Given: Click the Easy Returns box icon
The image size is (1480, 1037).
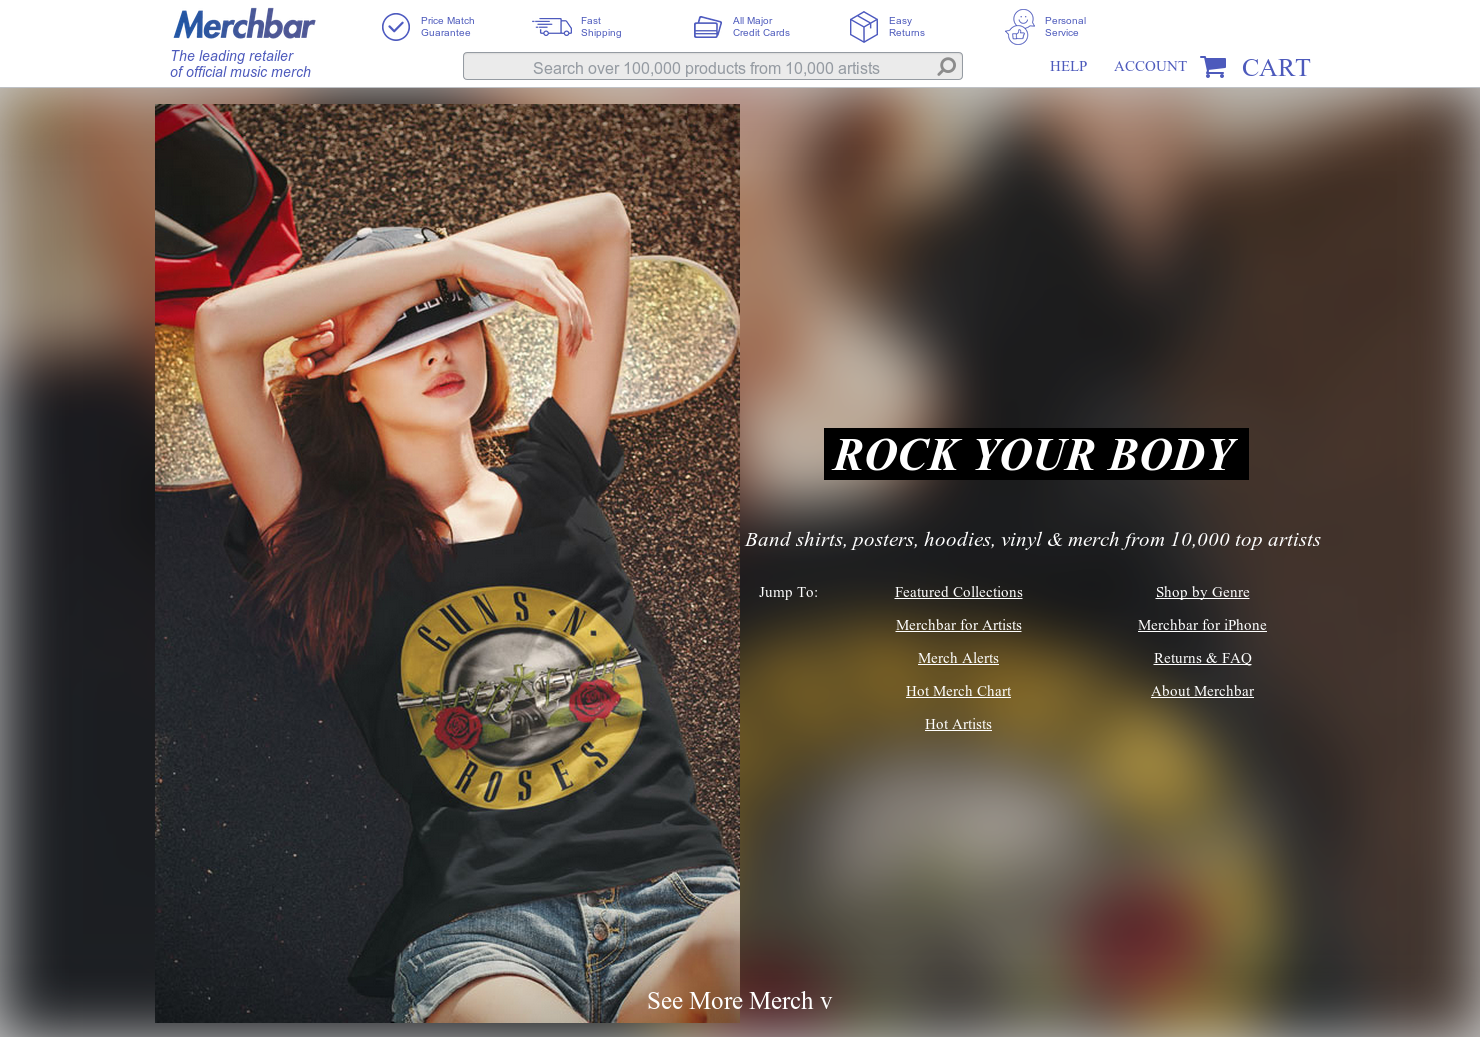Looking at the screenshot, I should (863, 27).
